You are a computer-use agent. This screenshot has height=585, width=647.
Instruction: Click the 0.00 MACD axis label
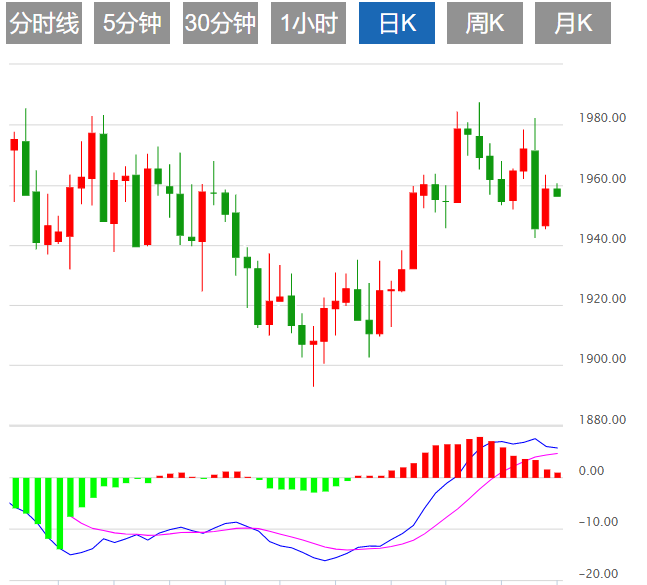591,471
